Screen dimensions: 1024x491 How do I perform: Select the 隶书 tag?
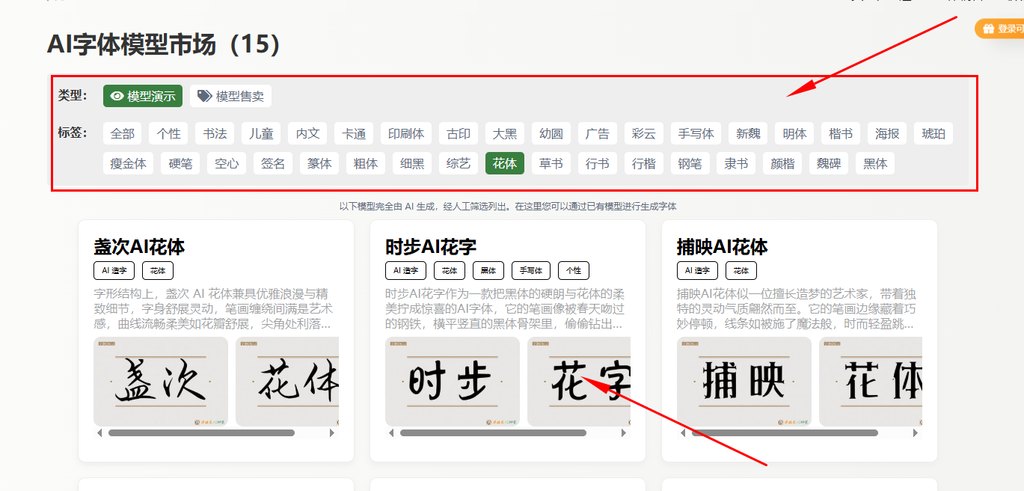(x=736, y=163)
